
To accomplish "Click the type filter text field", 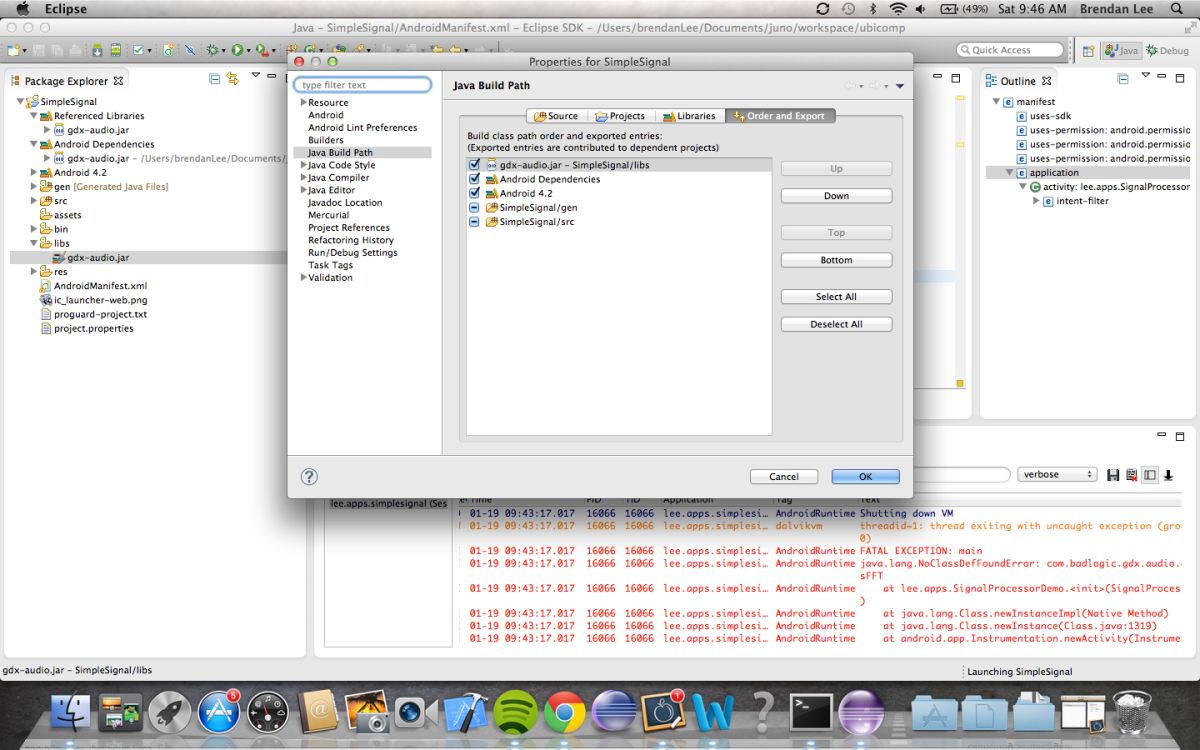I will click(363, 85).
